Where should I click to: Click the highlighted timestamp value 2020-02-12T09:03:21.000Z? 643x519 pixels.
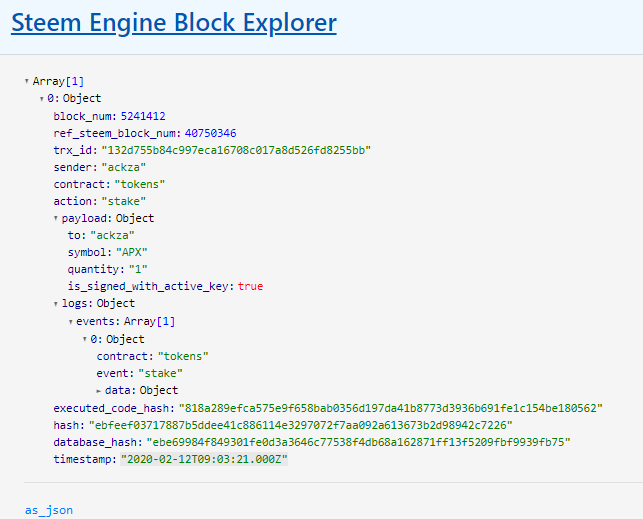[204, 459]
